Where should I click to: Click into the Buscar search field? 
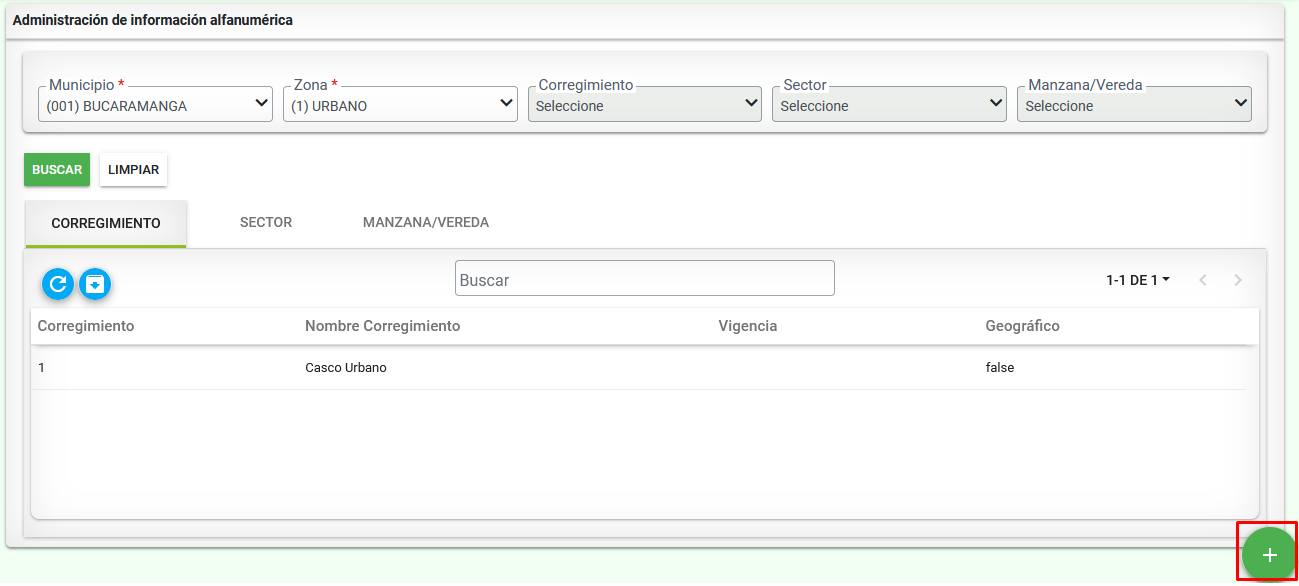coord(644,279)
